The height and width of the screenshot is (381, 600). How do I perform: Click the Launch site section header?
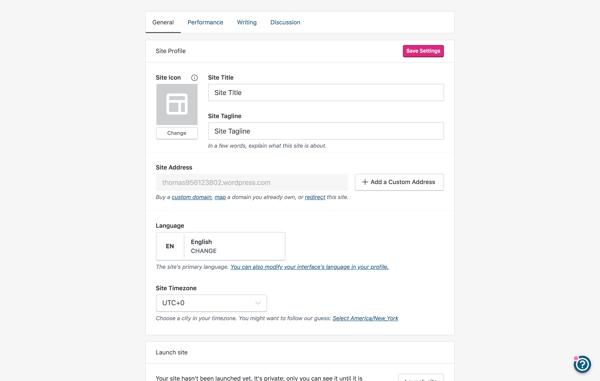pos(171,352)
